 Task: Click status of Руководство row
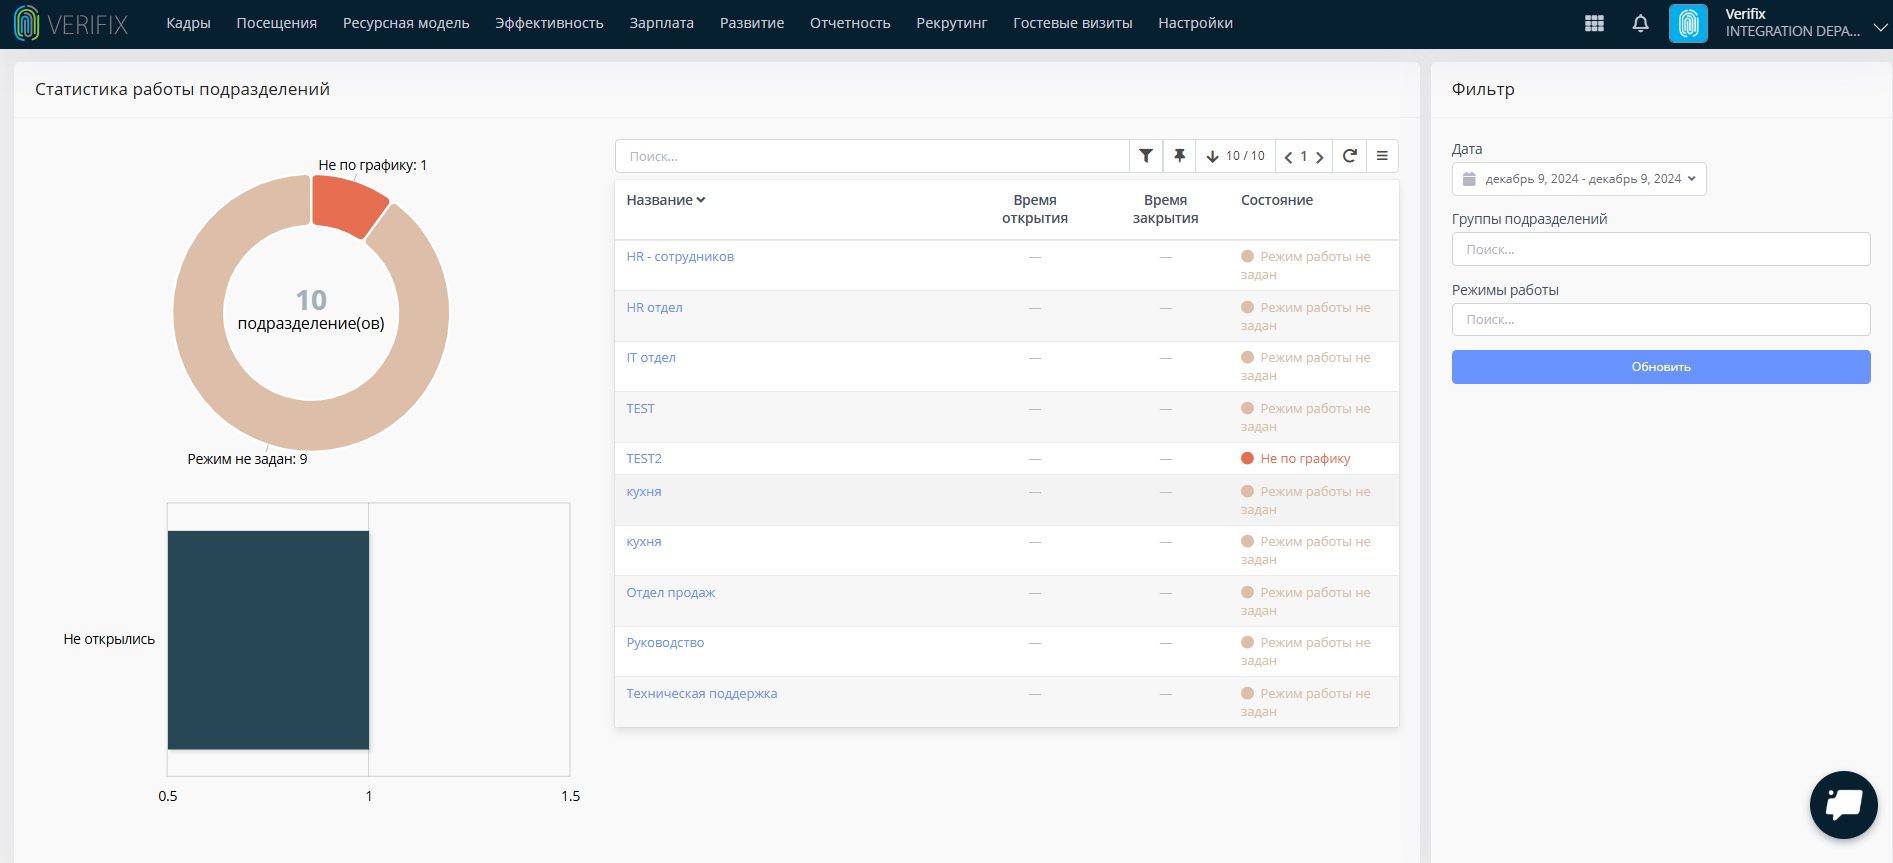[x=1306, y=652]
